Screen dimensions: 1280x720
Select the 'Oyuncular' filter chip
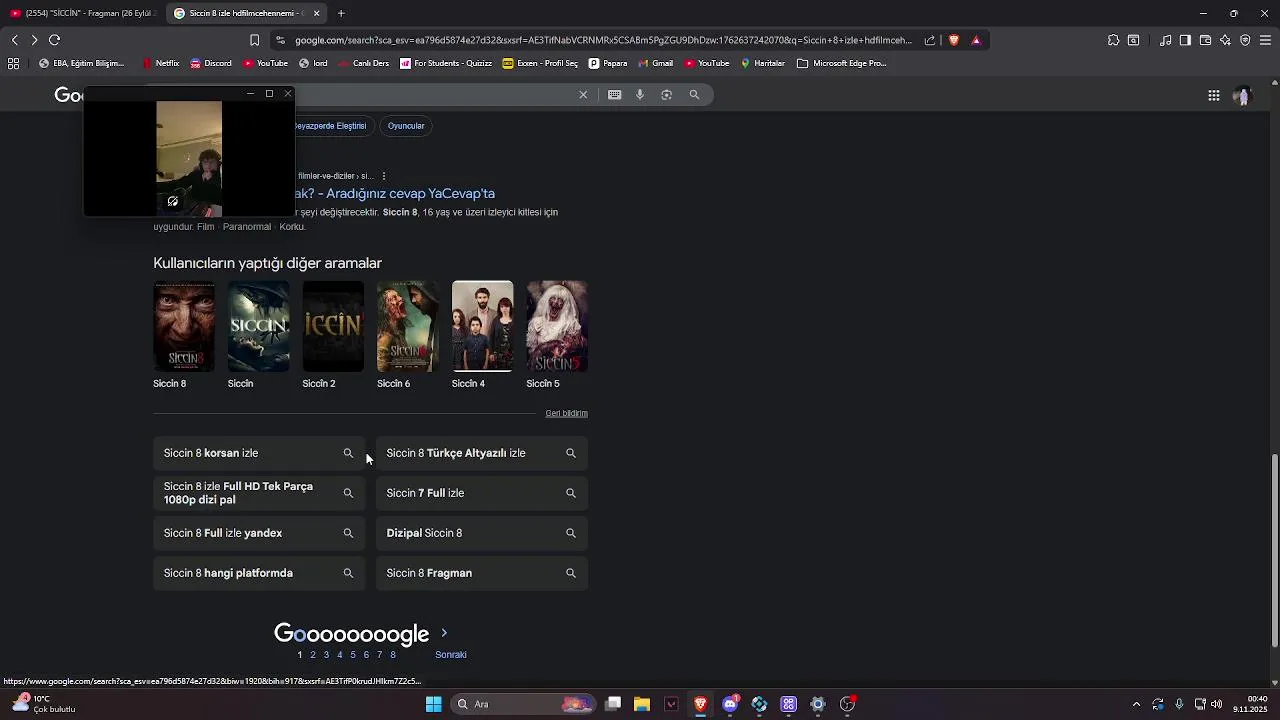pos(406,126)
